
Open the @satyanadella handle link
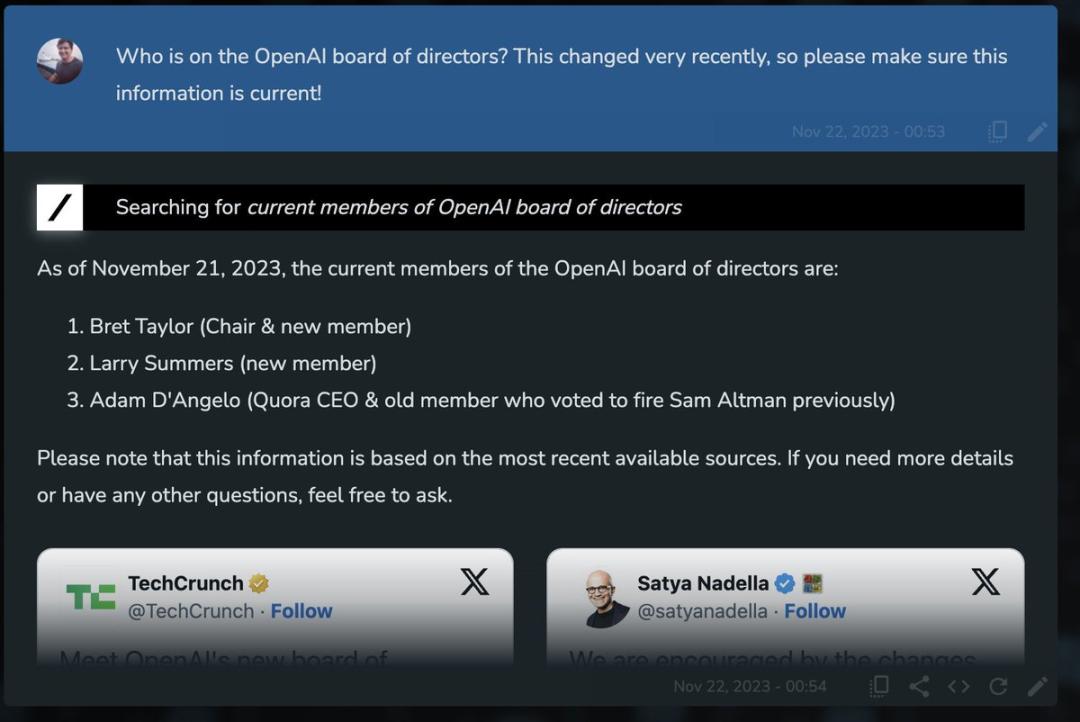702,611
